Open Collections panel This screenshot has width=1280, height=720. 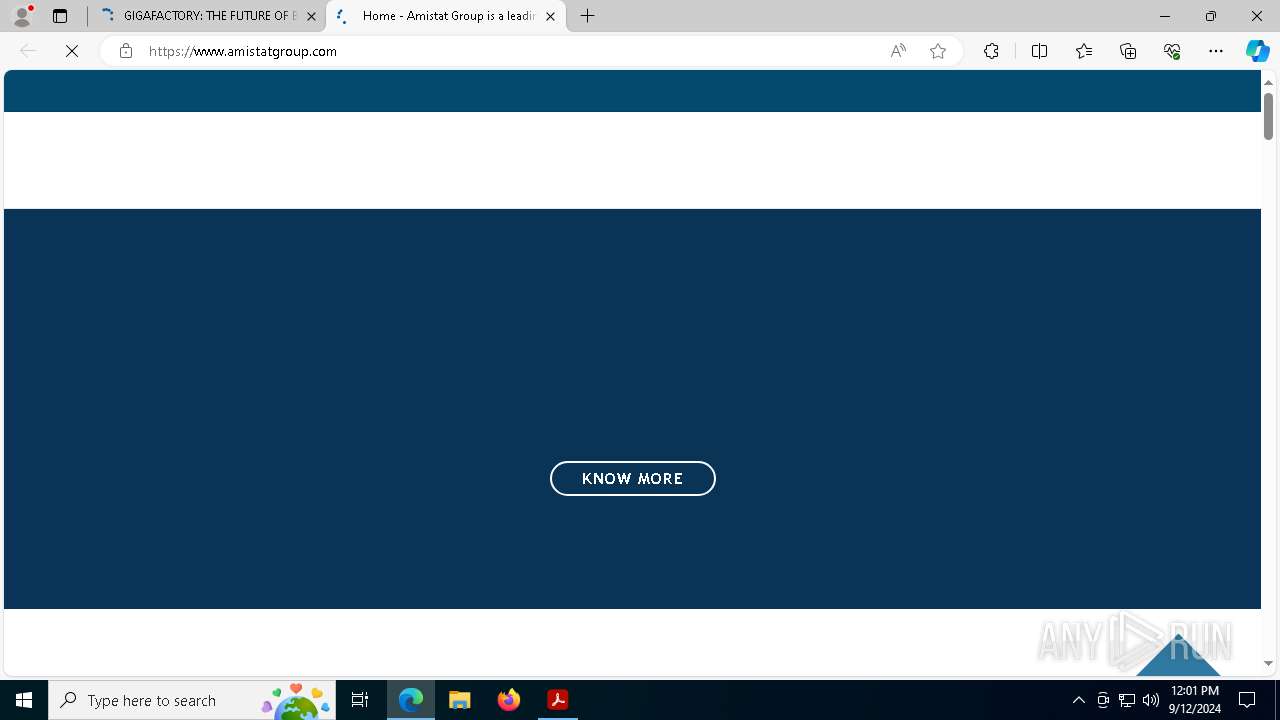(x=1128, y=51)
